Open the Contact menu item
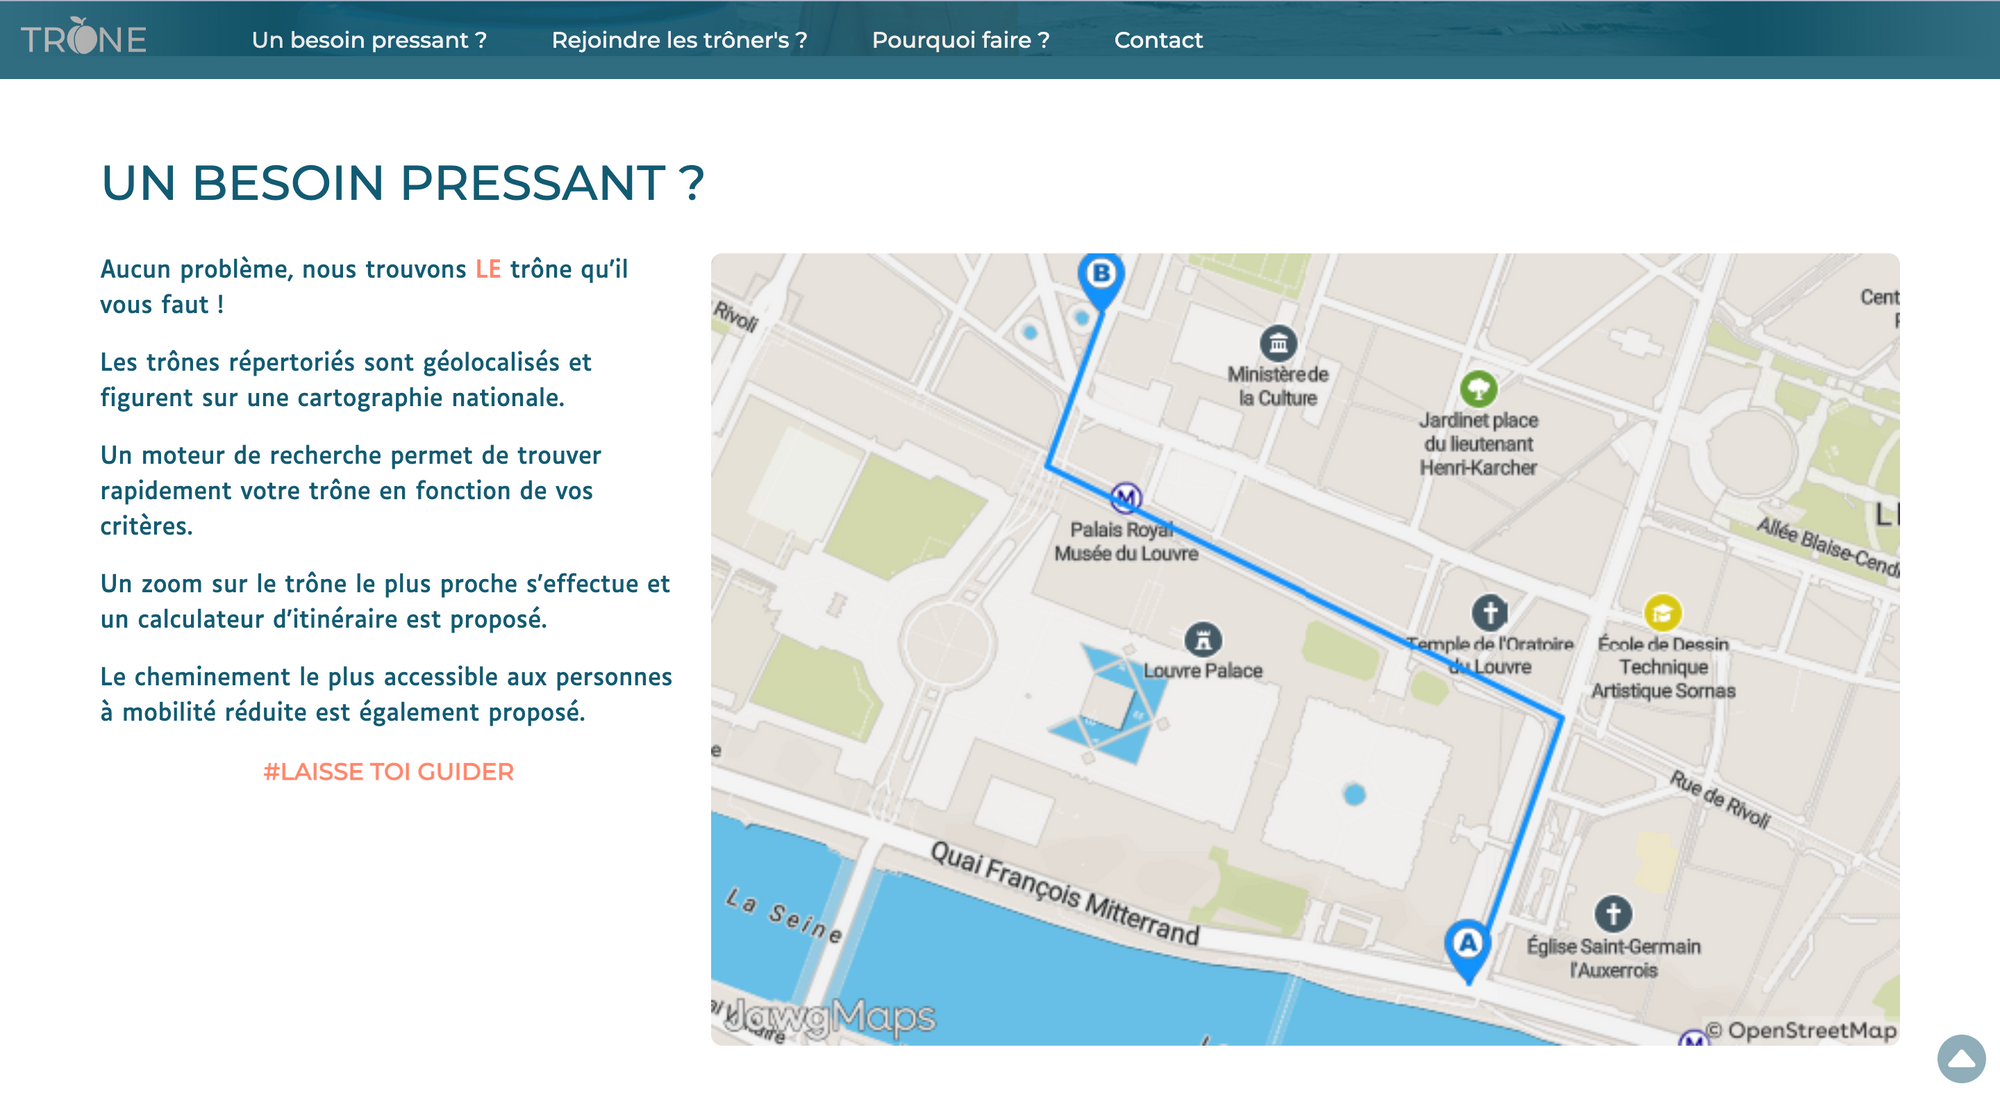The image size is (2000, 1097). point(1158,40)
